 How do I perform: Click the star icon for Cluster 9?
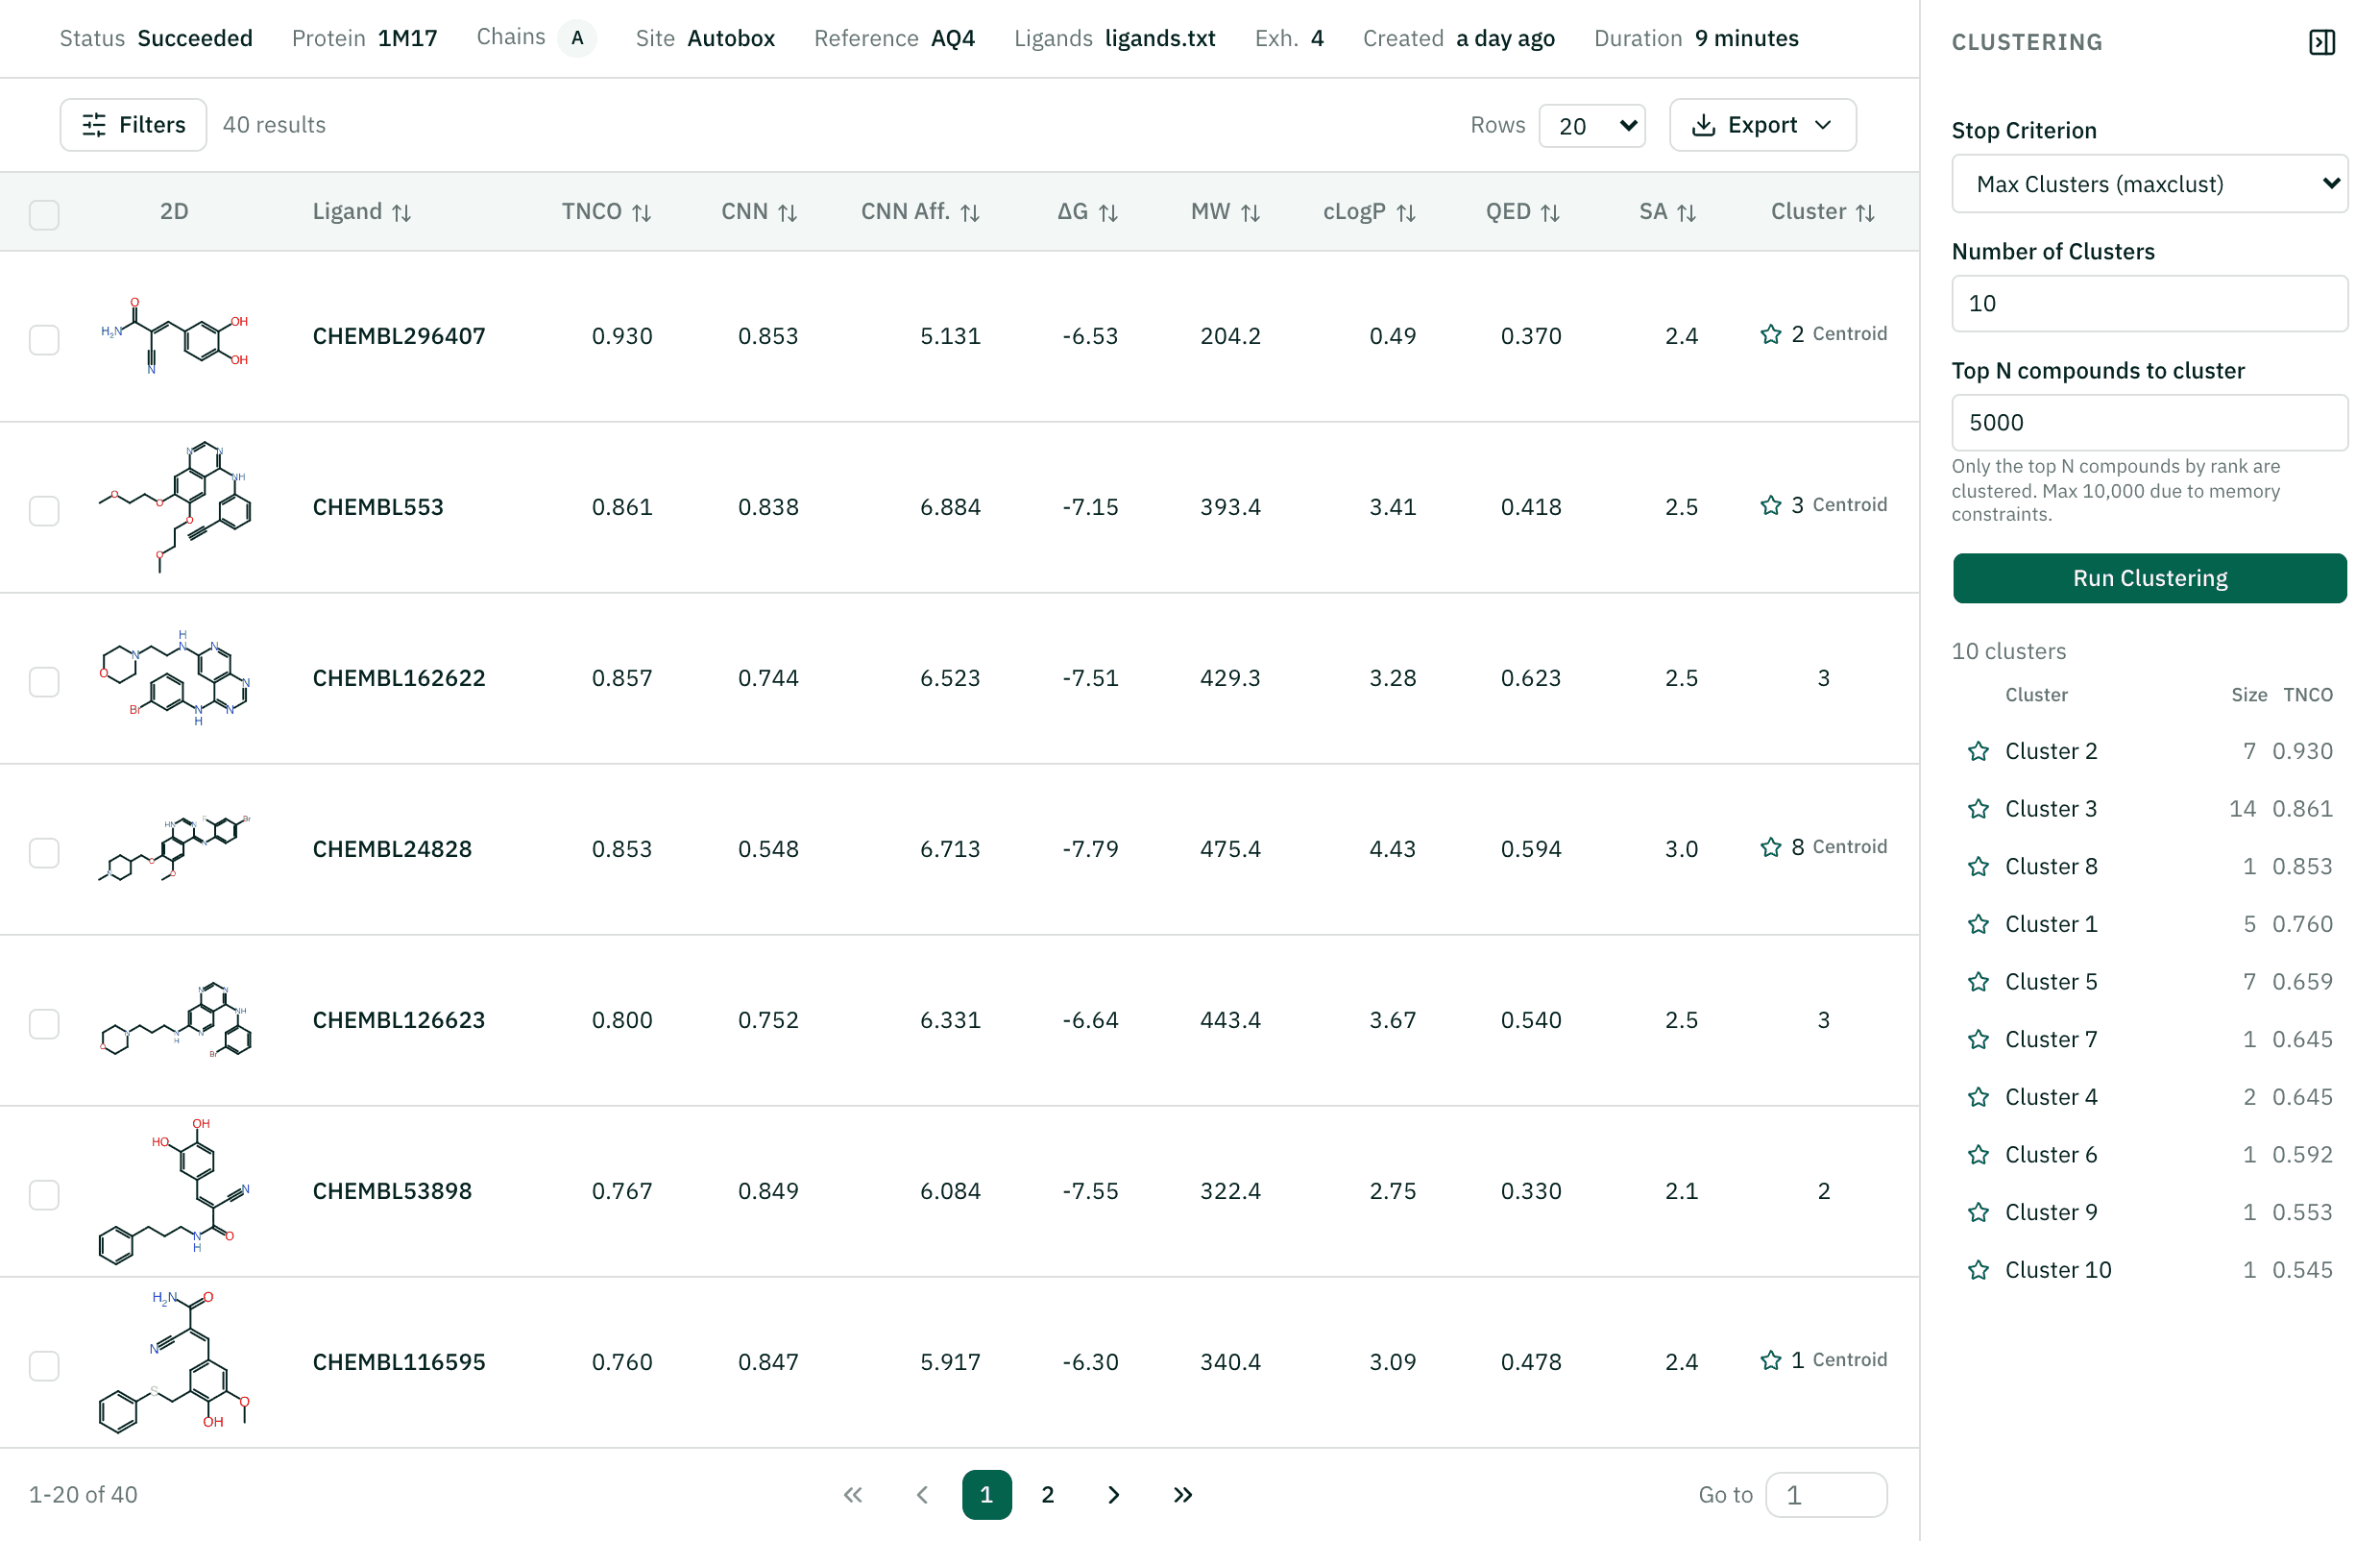click(1978, 1213)
